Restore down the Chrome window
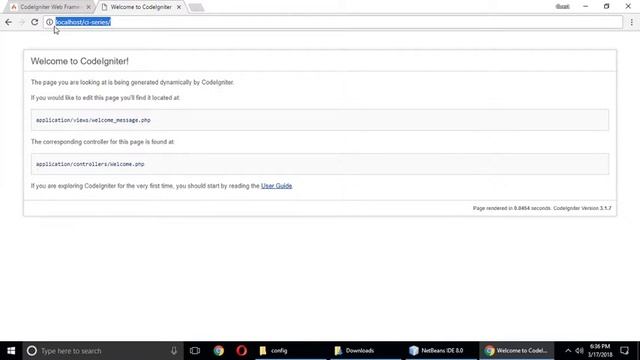This screenshot has height=360, width=640. coord(607,7)
